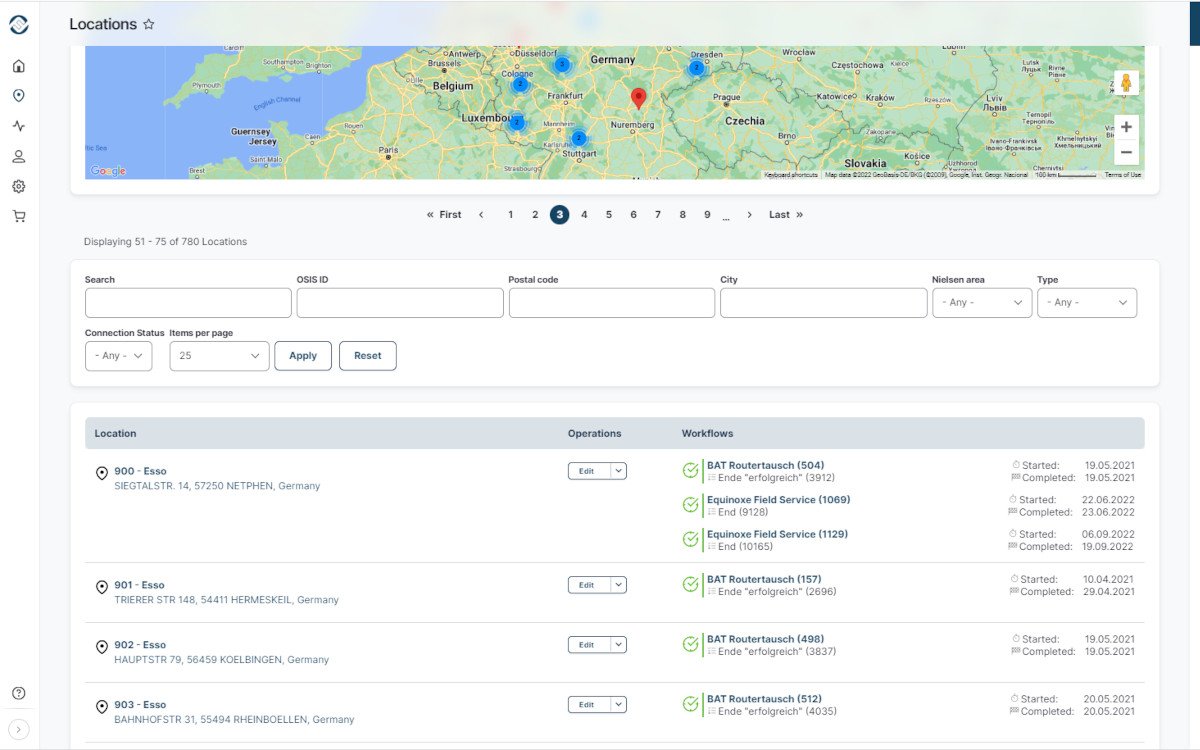Open BAT Routertausch (512) workflow link
This screenshot has width=1200, height=750.
point(764,699)
